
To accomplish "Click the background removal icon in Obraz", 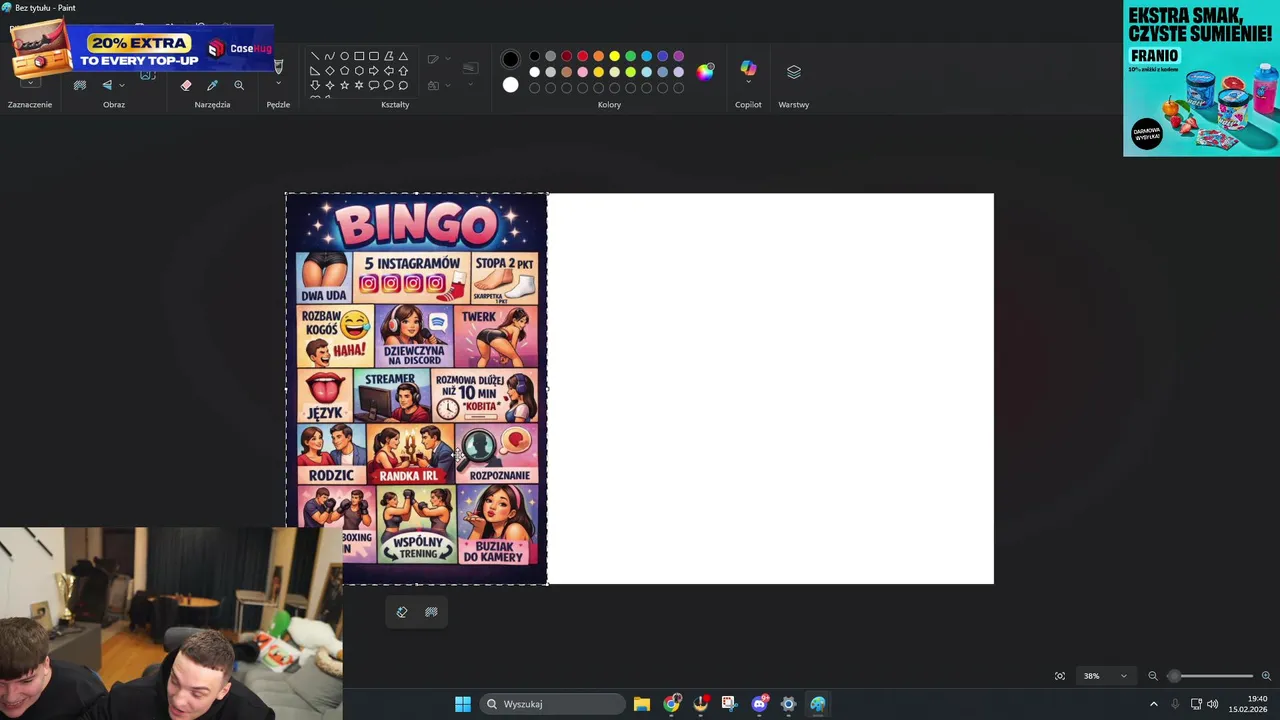I will (x=80, y=85).
